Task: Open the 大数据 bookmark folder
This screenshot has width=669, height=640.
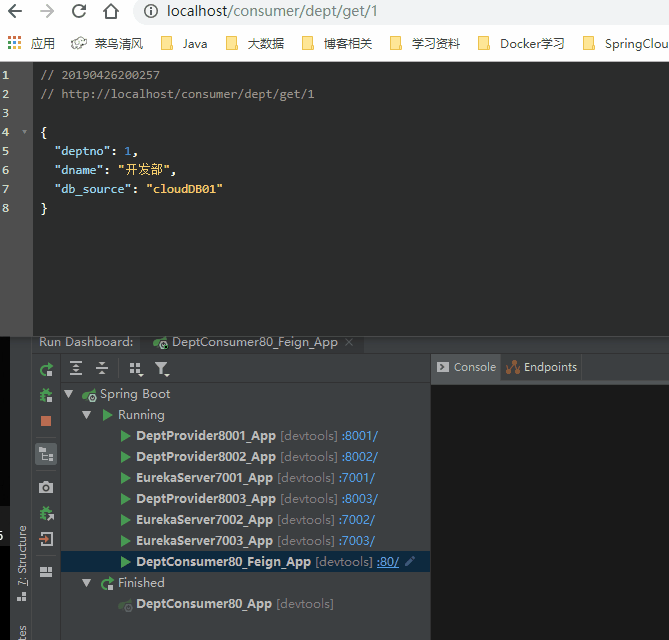Action: 255,44
